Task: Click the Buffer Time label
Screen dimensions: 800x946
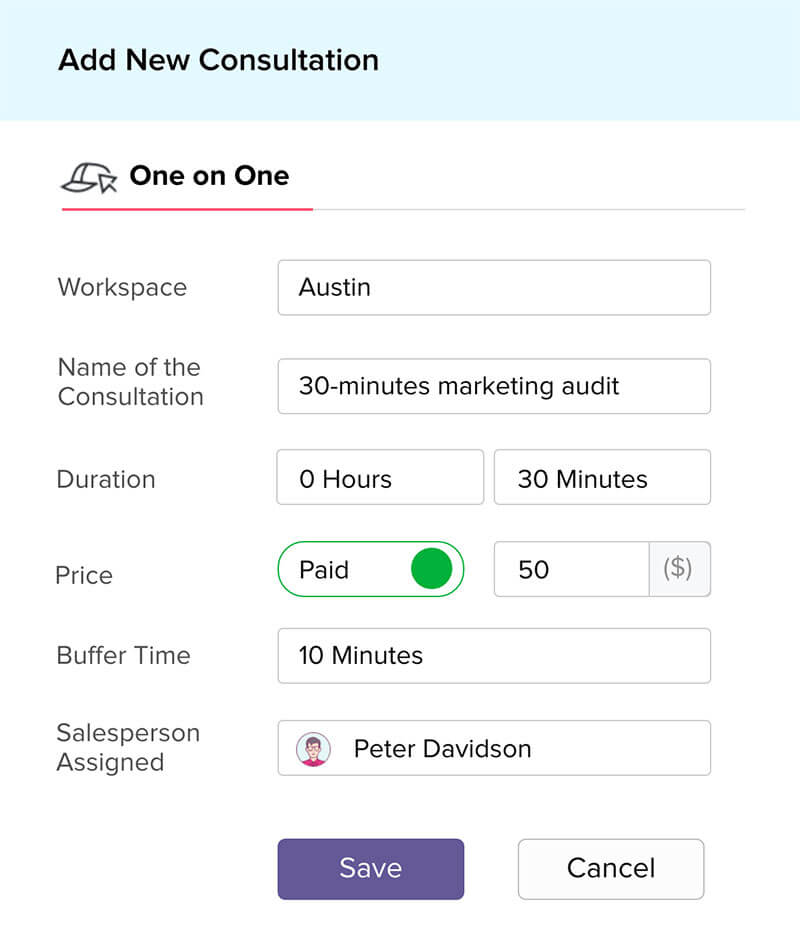Action: tap(123, 656)
